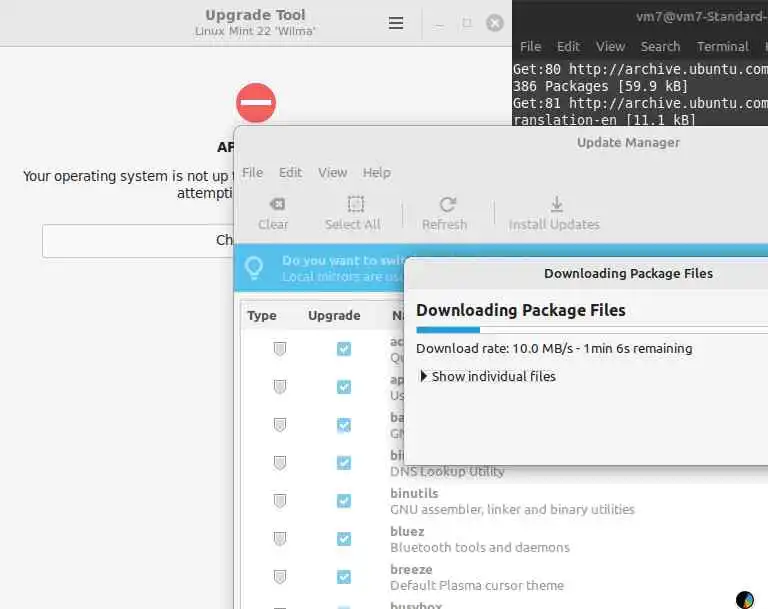This screenshot has height=609, width=768.
Task: Click the shield icon in the third update row
Action: 280,425
